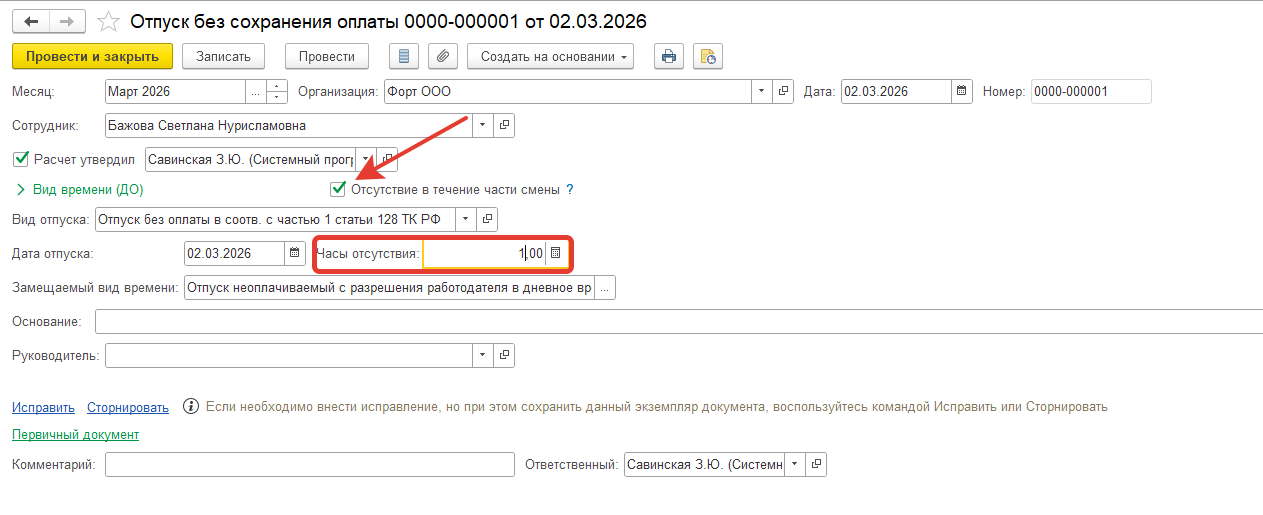Click the Дата отпуска field
This screenshot has width=1263, height=515.
[235, 253]
